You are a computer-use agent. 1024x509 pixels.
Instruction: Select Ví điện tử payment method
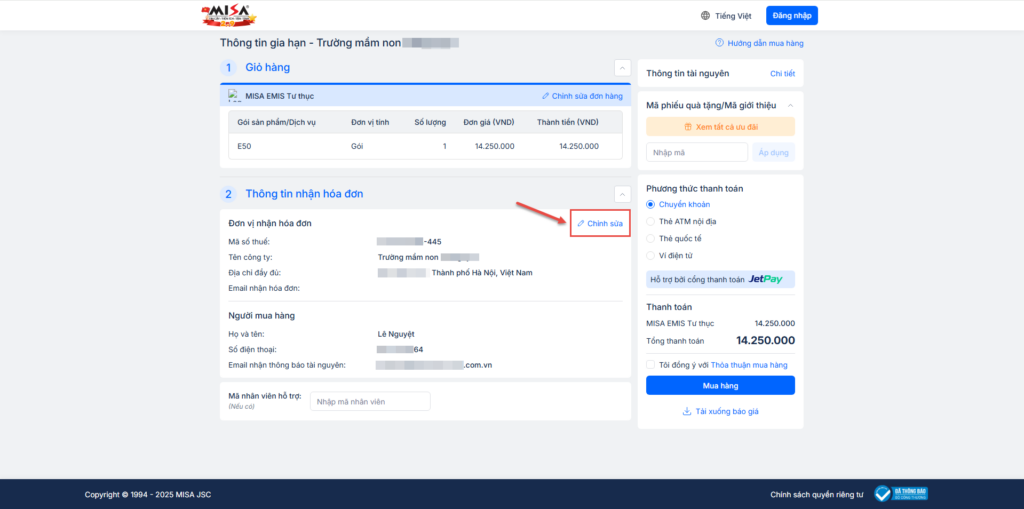(650, 255)
